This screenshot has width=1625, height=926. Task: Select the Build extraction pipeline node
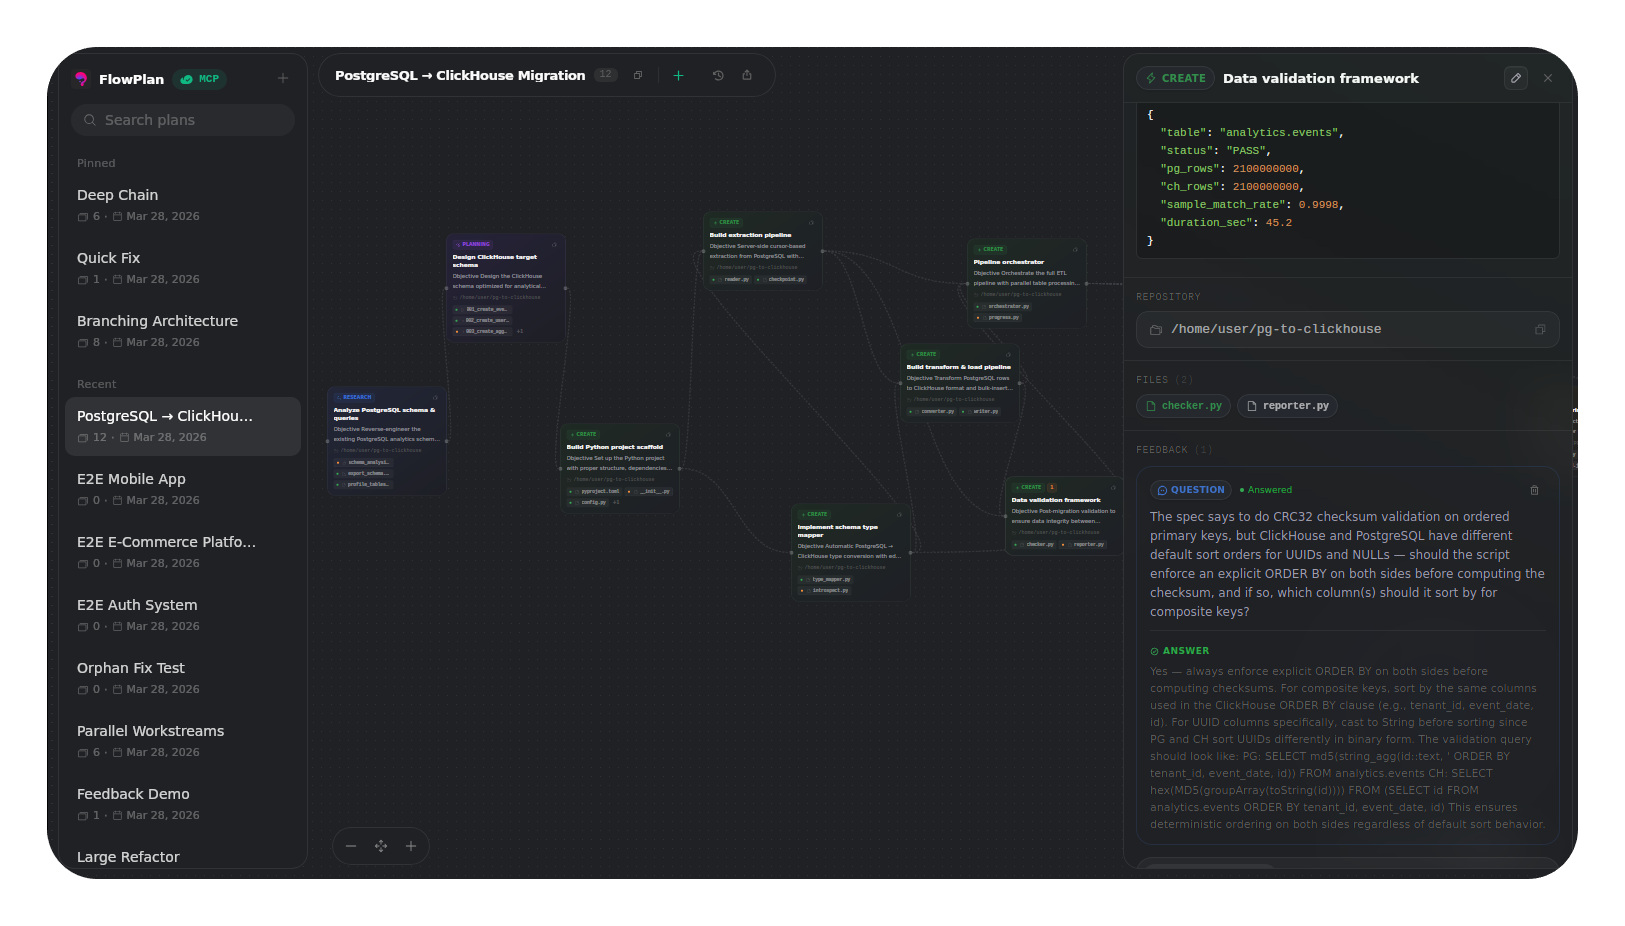pos(762,250)
